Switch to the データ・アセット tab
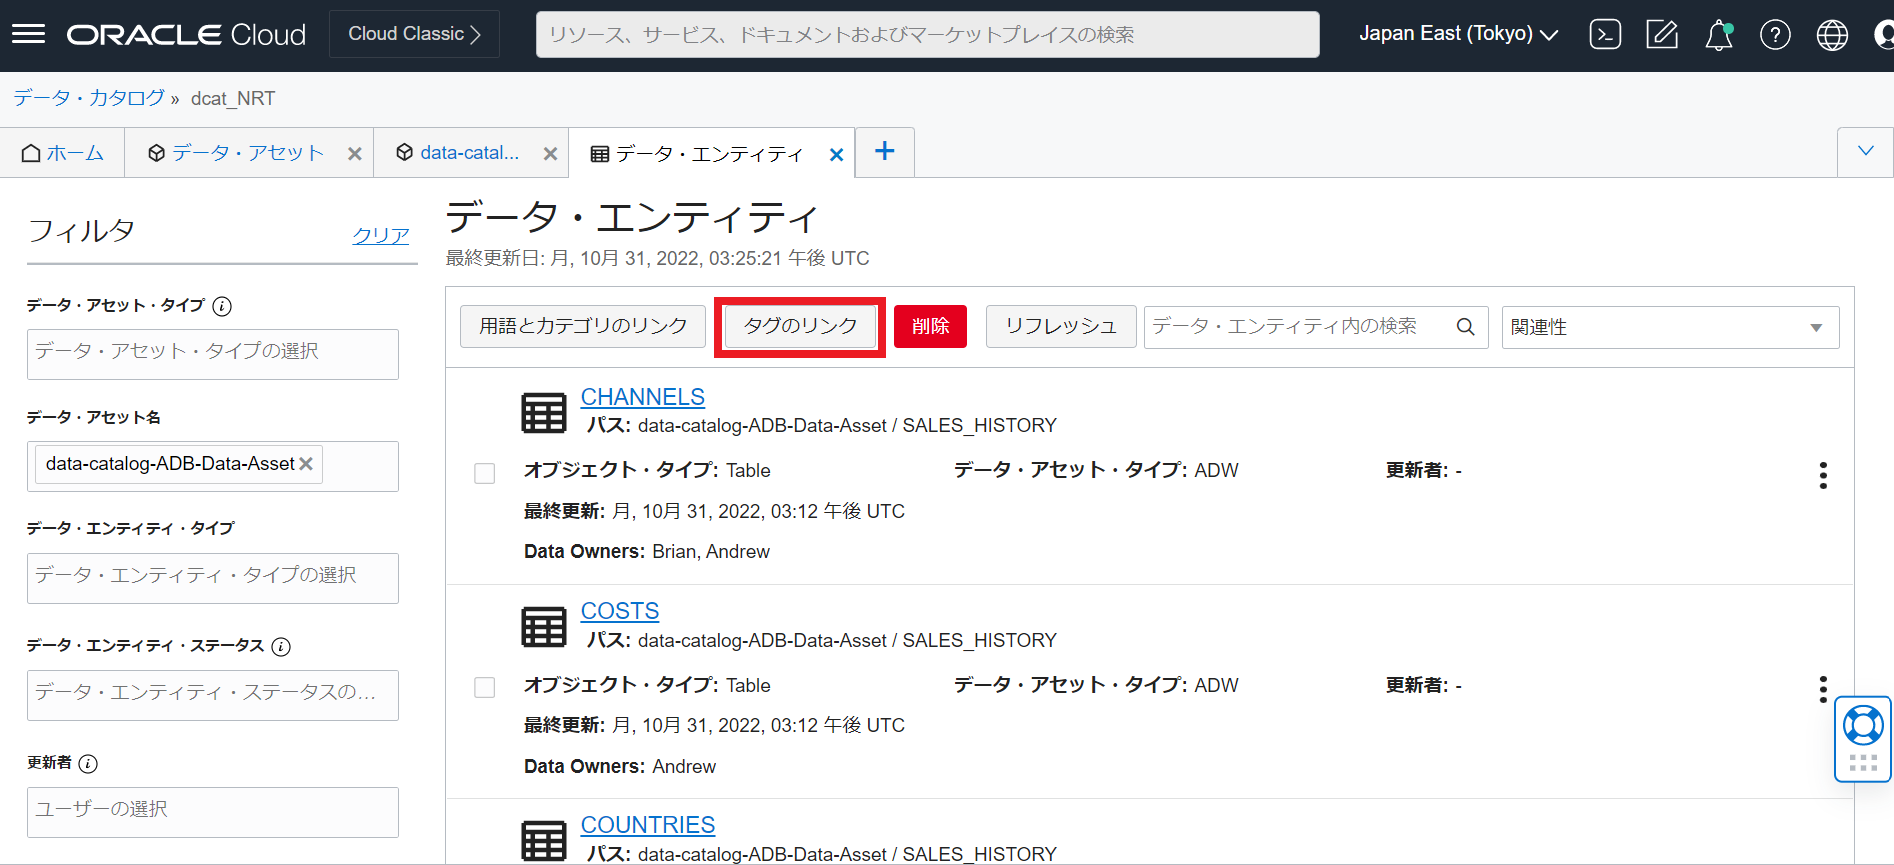 click(x=237, y=153)
